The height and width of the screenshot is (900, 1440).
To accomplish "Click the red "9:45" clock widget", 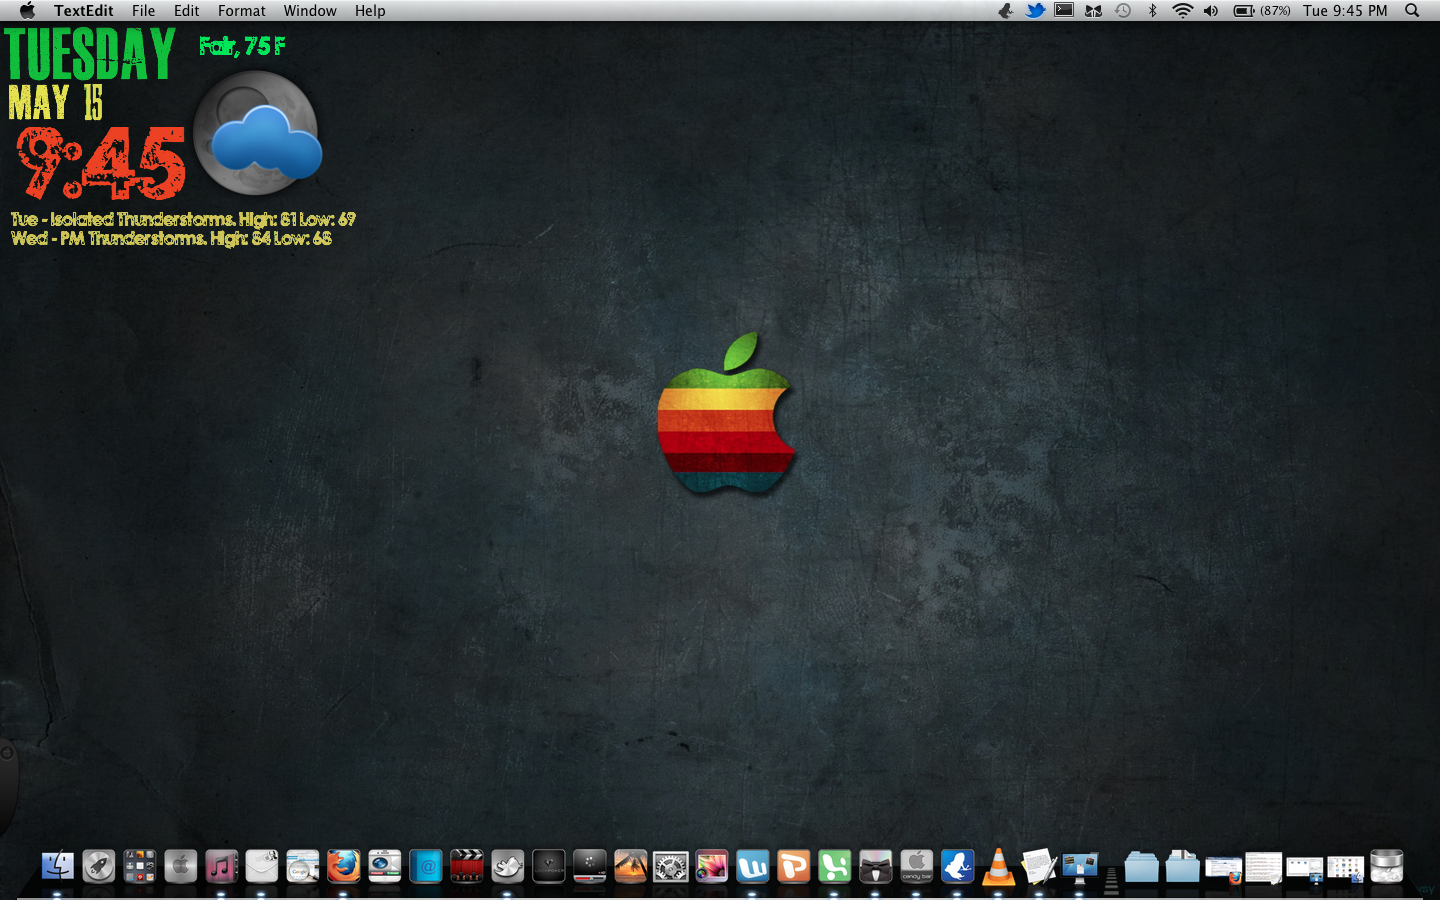I will coord(101,162).
